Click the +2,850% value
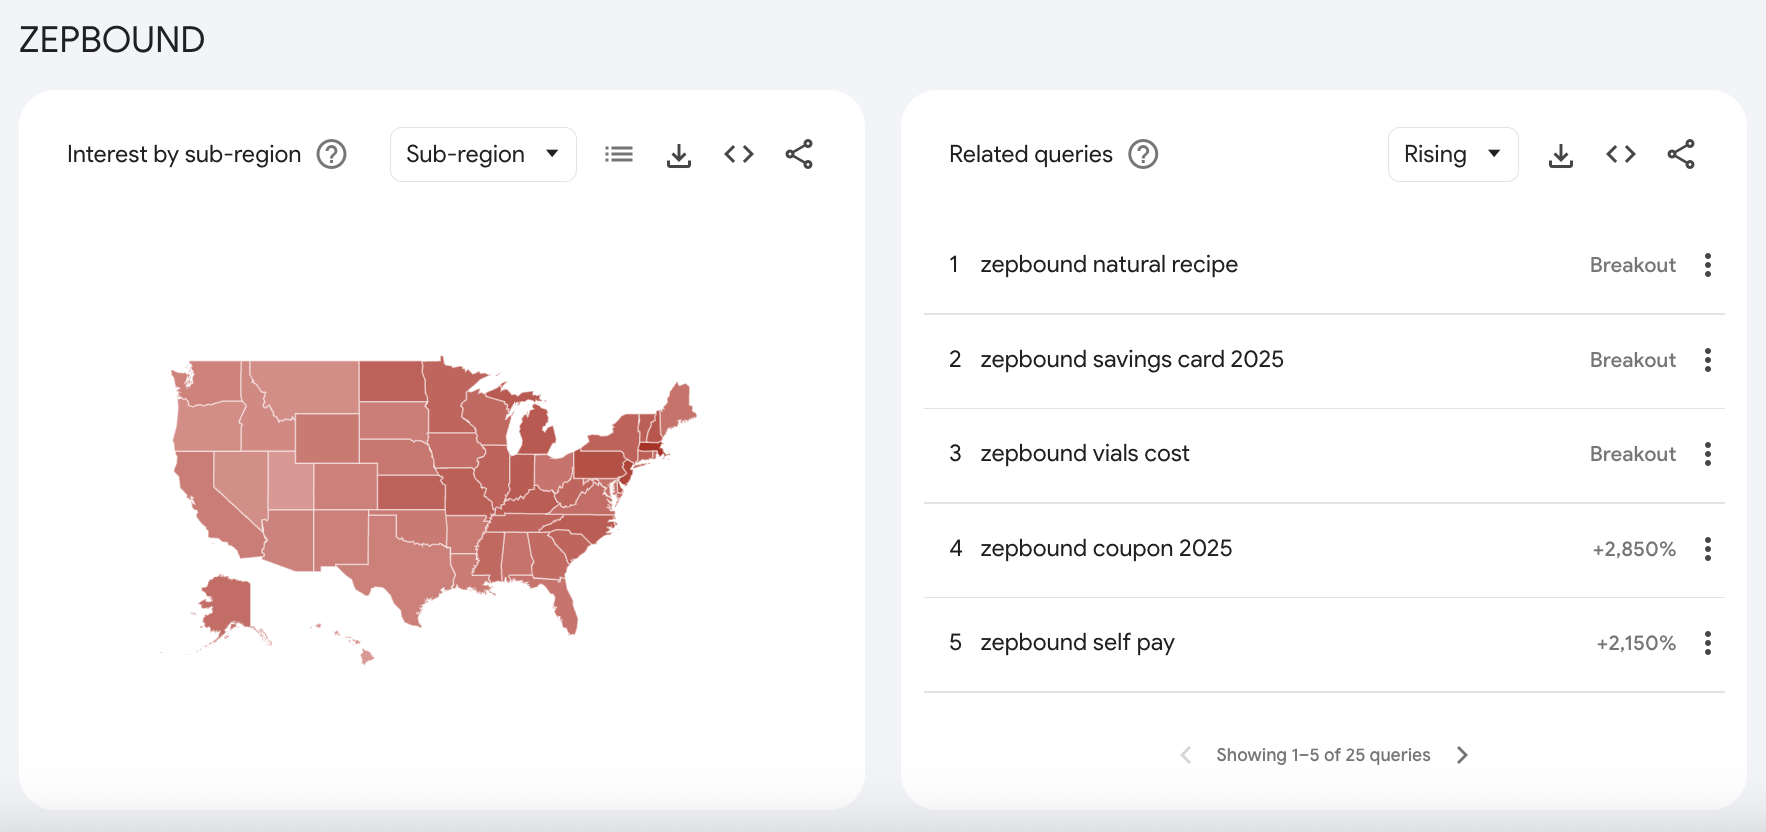The width and height of the screenshot is (1766, 832). [x=1634, y=549]
